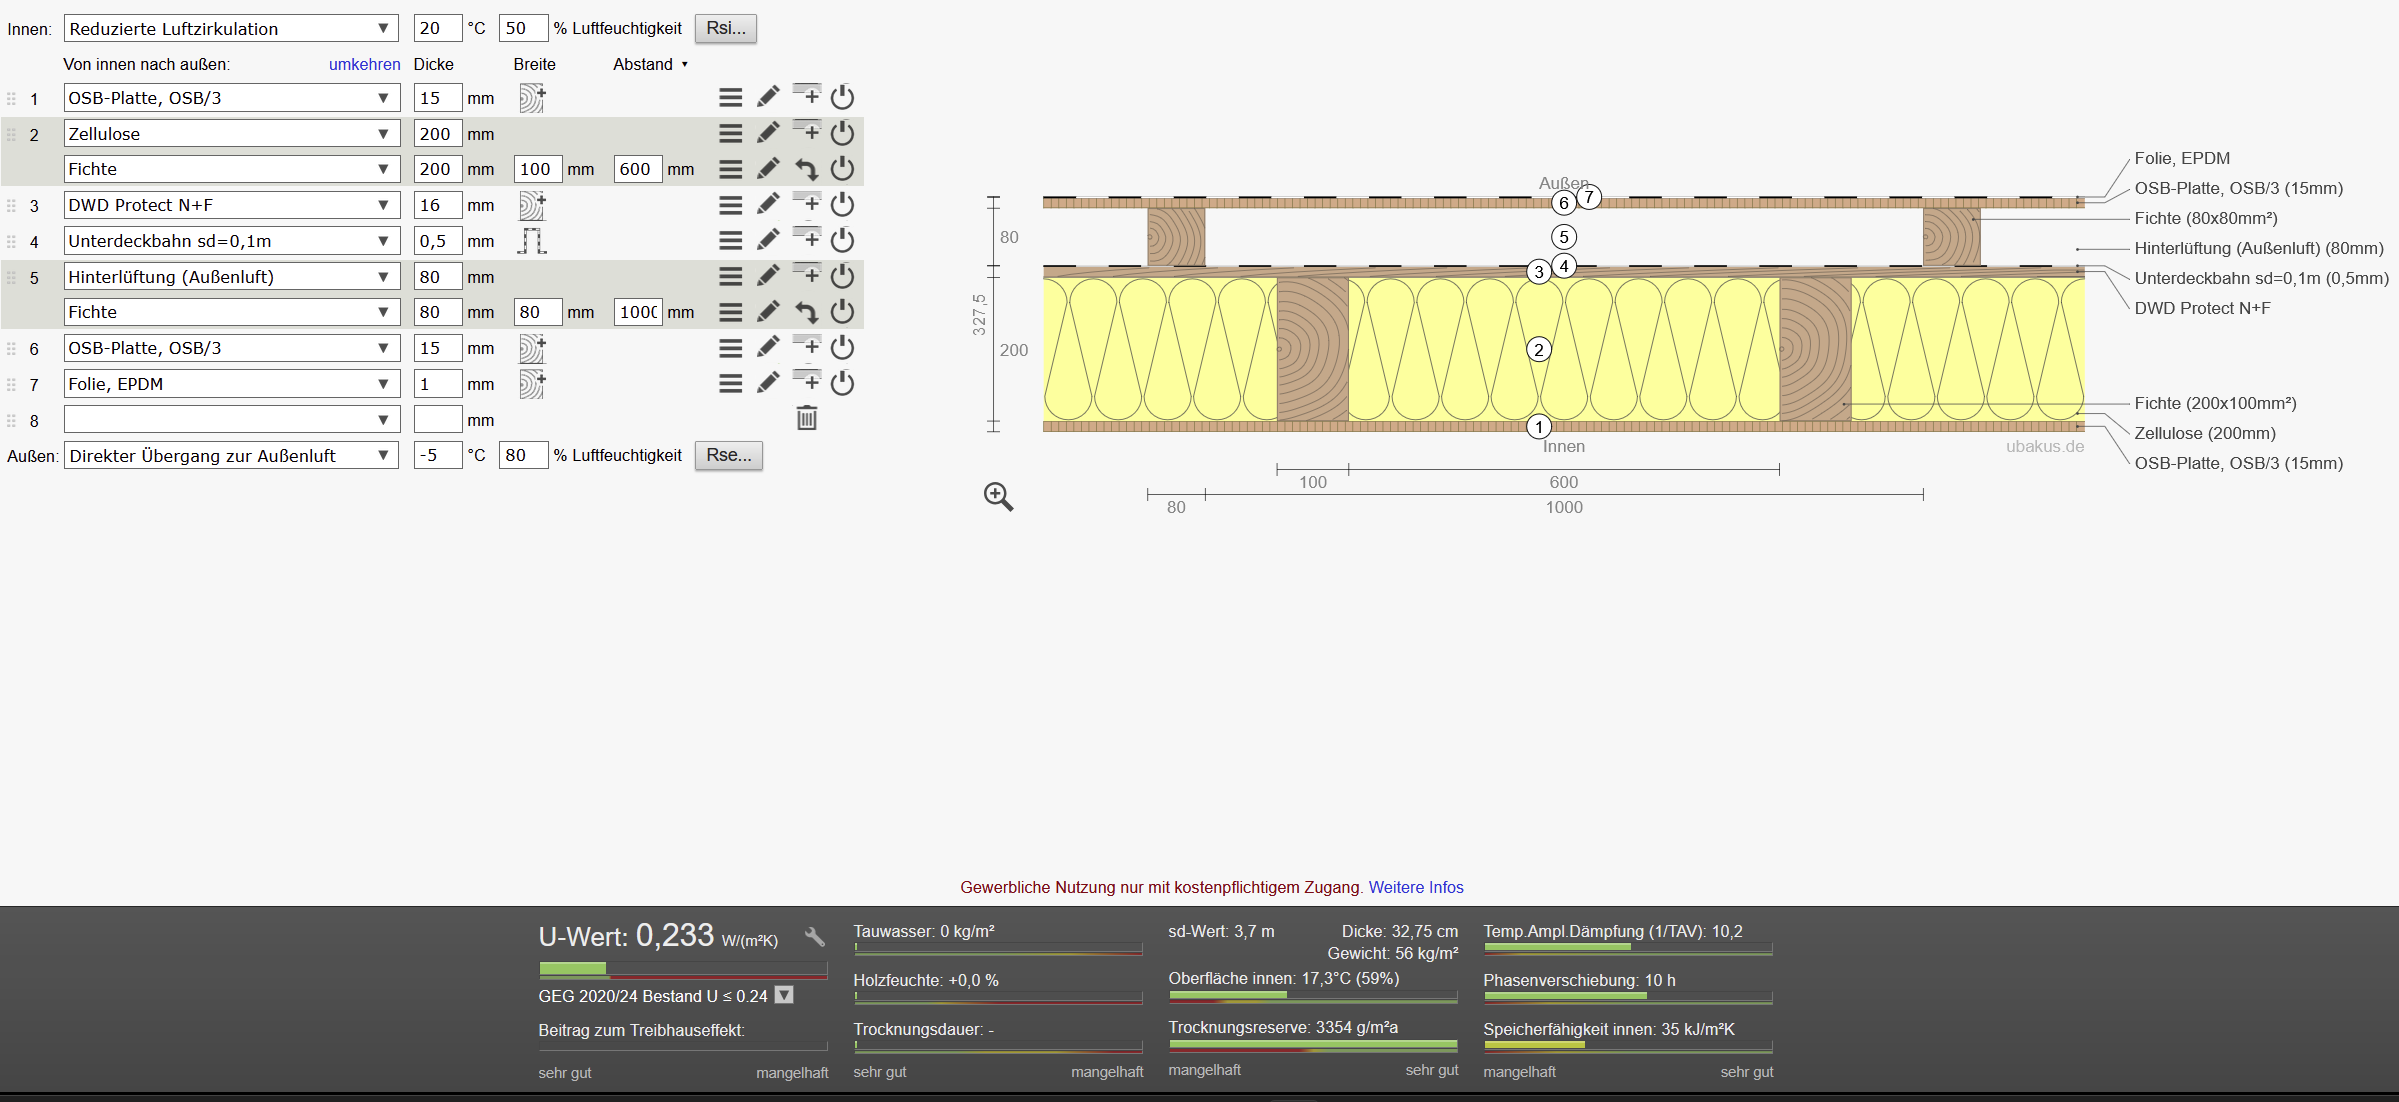This screenshot has height=1102, width=2399.
Task: Open the empty material dropdown in row 8
Action: (231, 419)
